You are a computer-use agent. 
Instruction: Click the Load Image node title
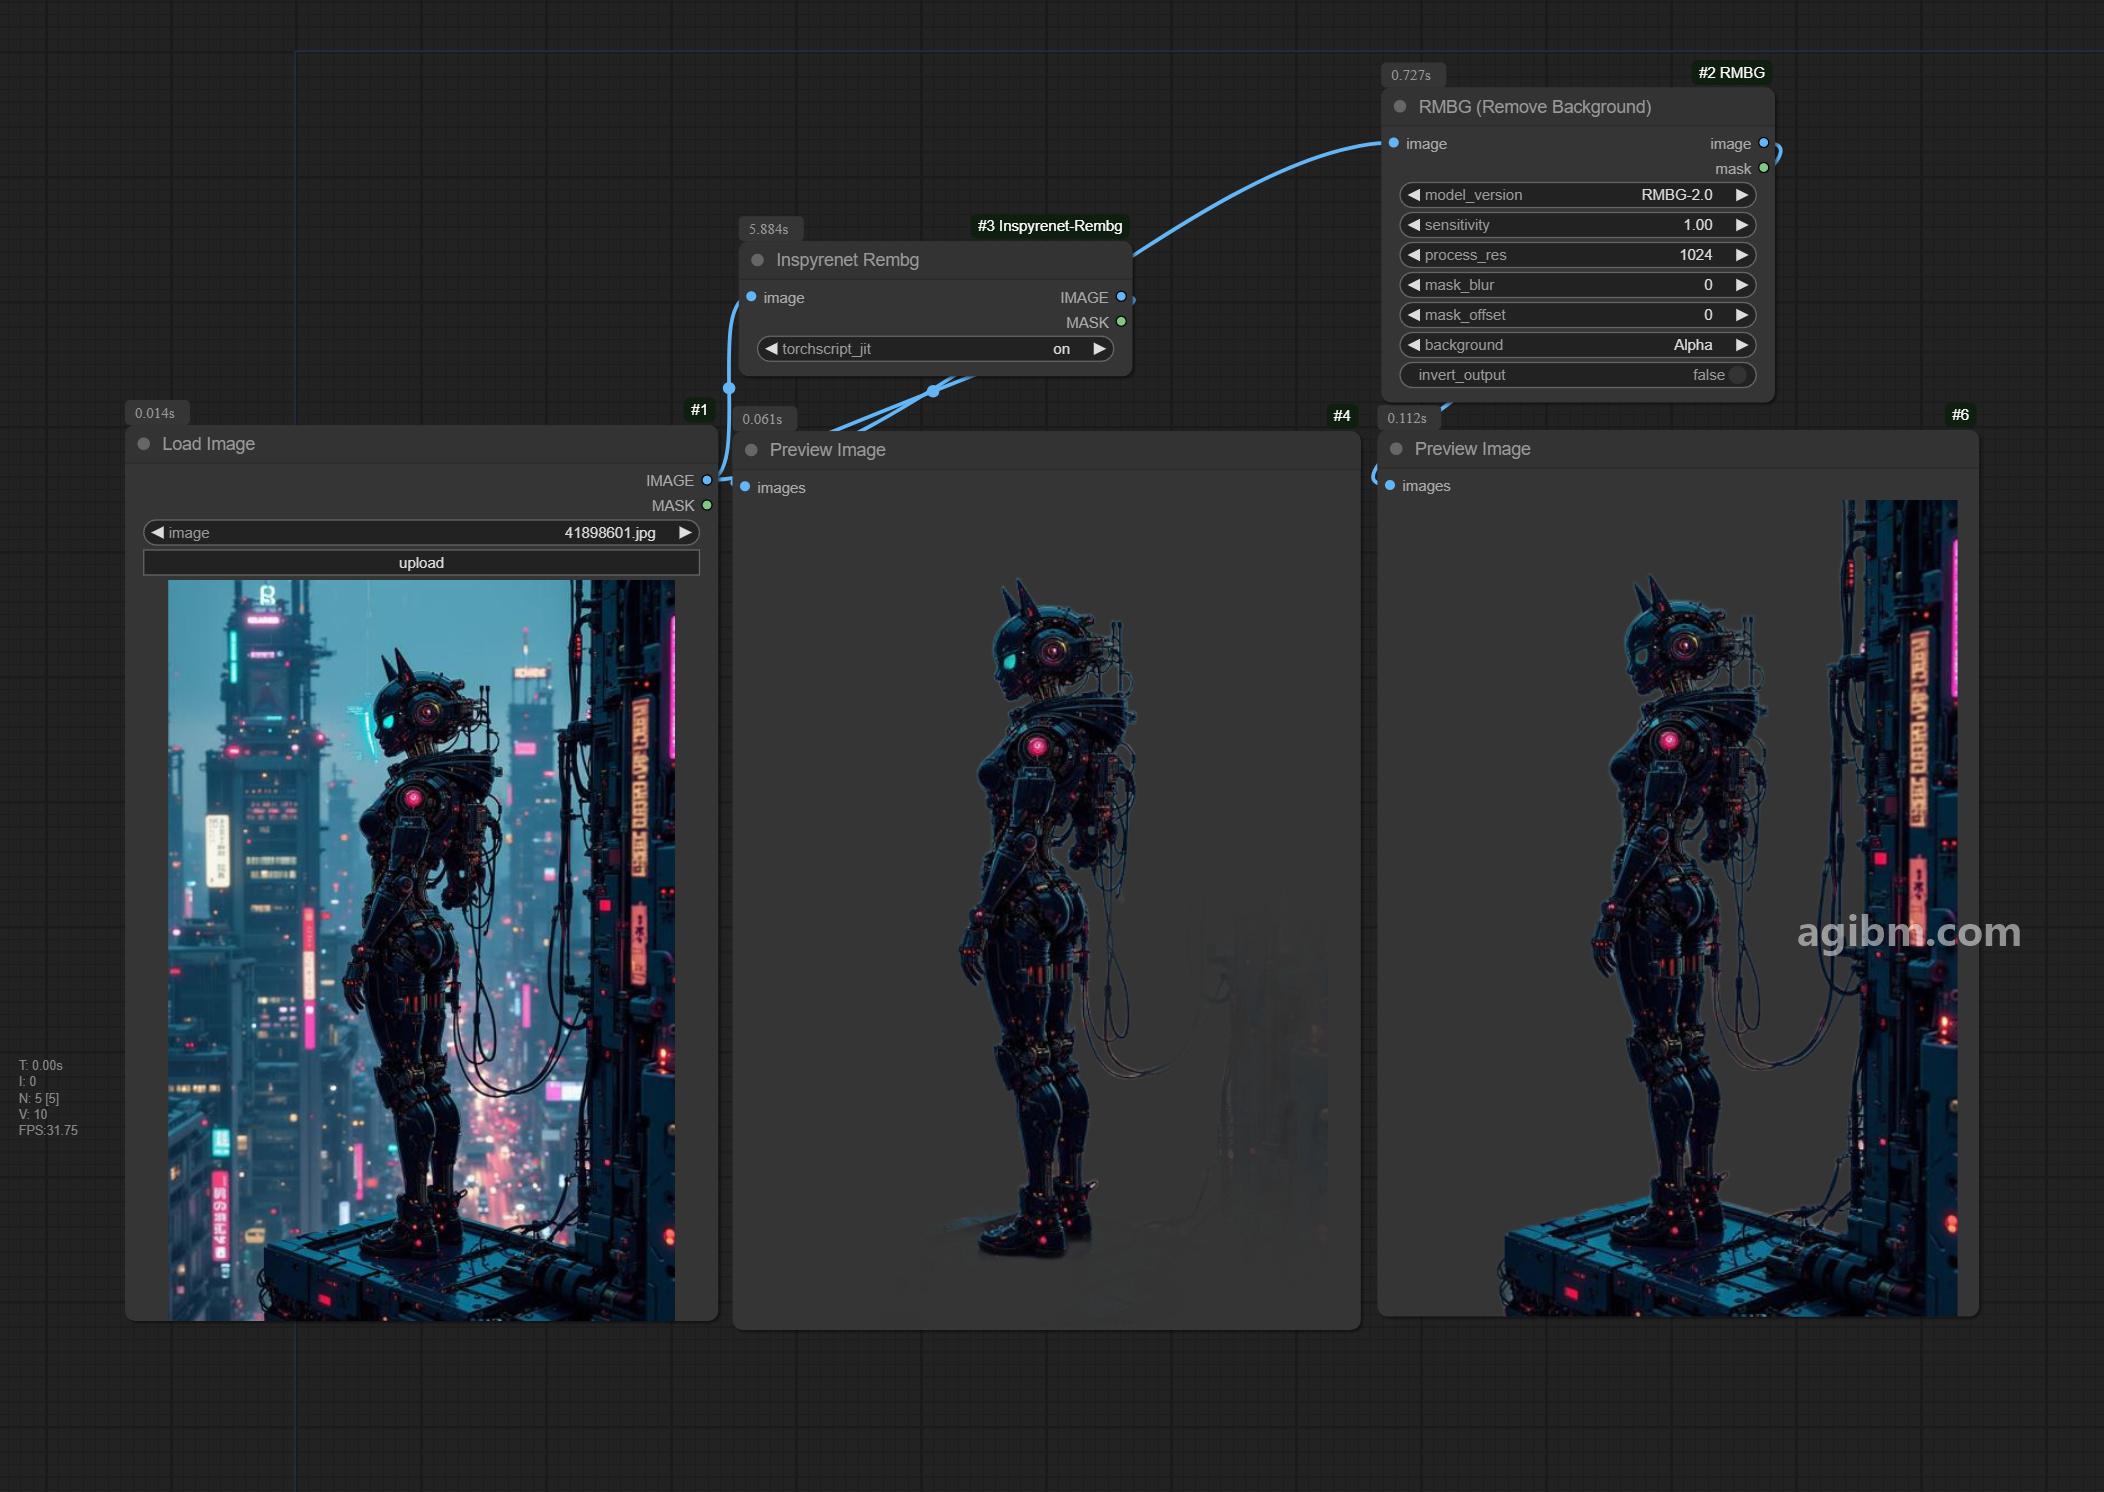pyautogui.click(x=208, y=444)
